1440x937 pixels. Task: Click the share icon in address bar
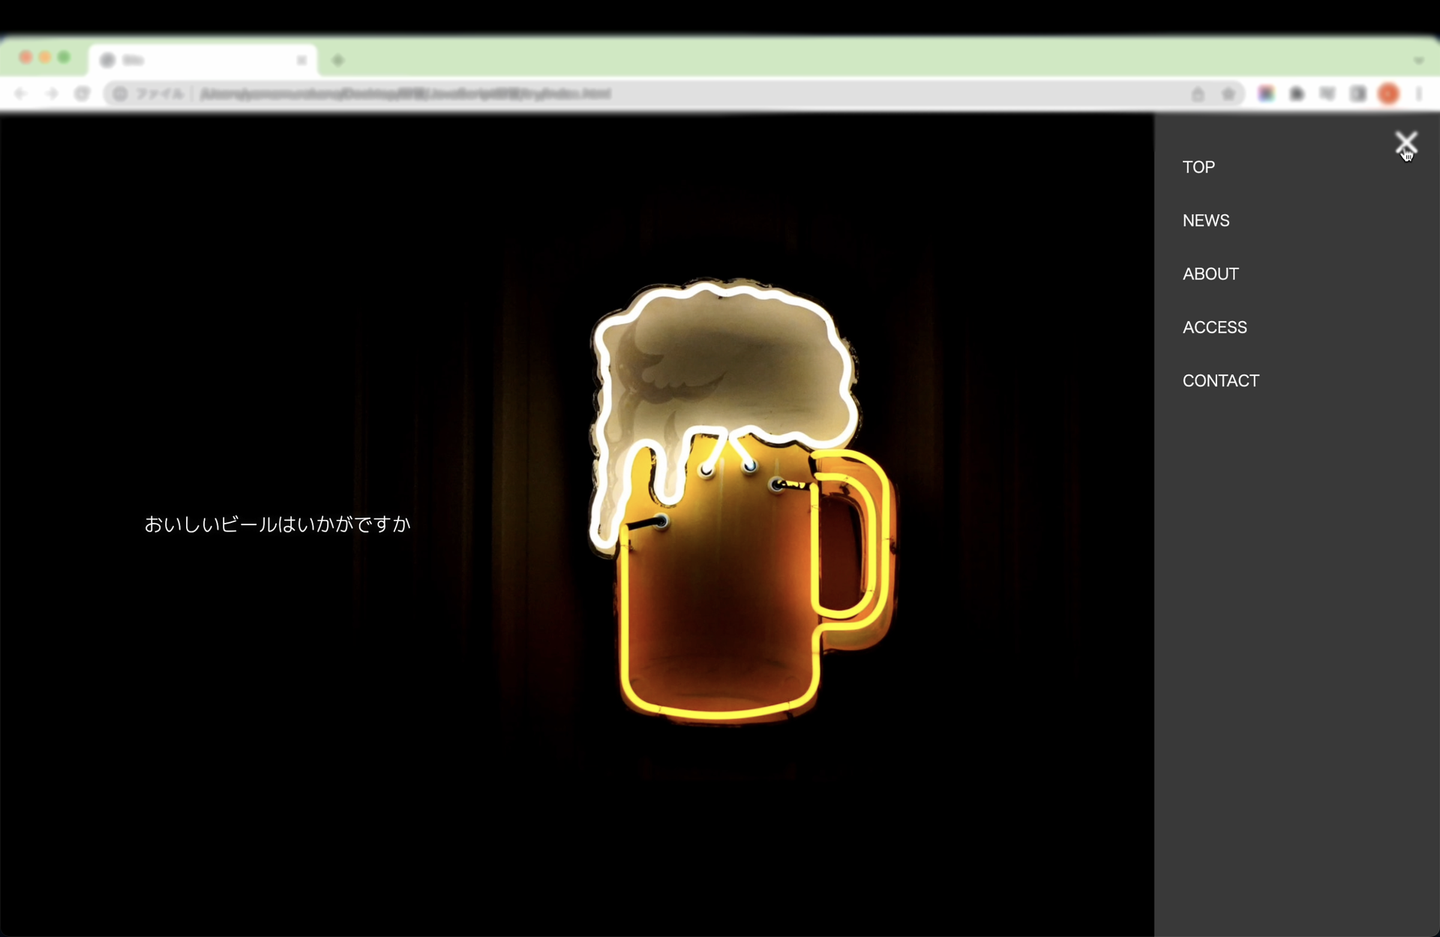[1197, 94]
